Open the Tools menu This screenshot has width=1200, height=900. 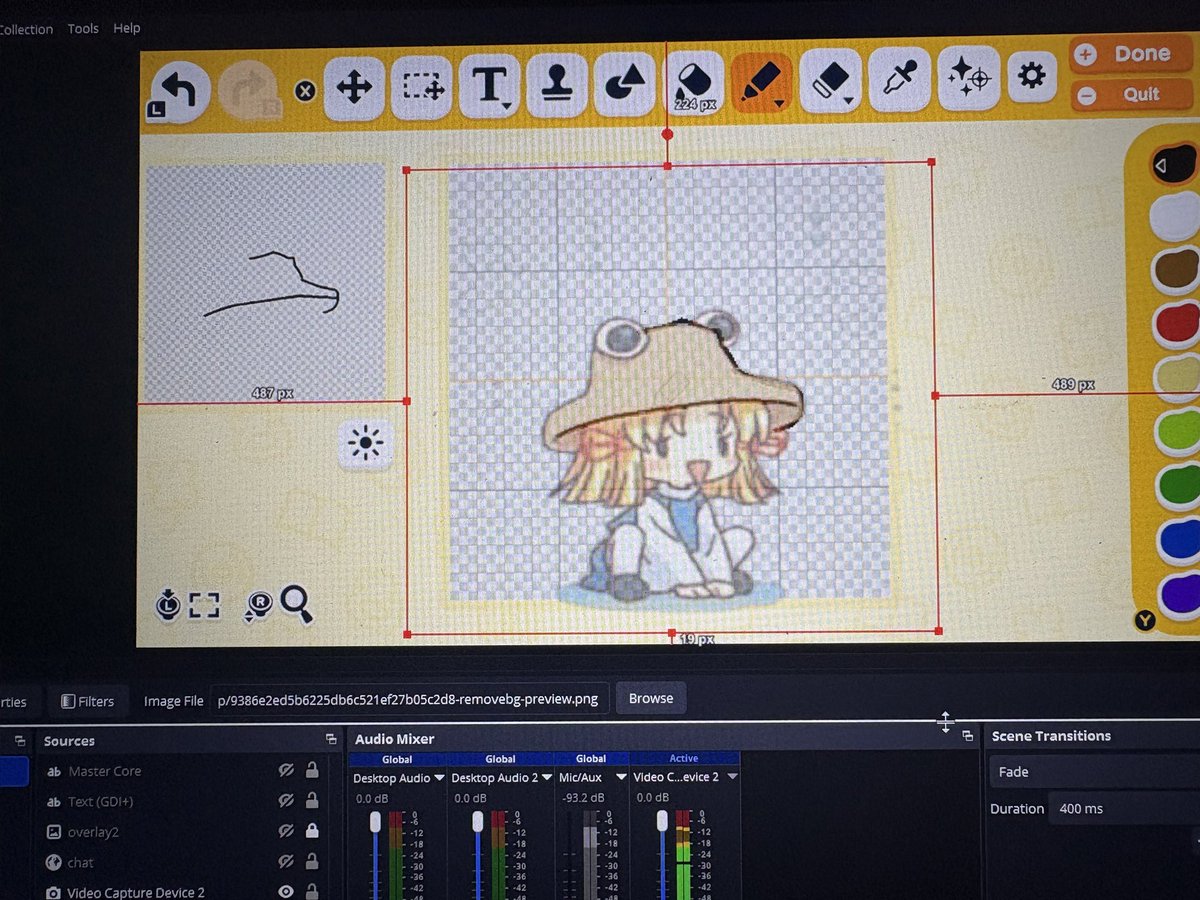[x=83, y=28]
